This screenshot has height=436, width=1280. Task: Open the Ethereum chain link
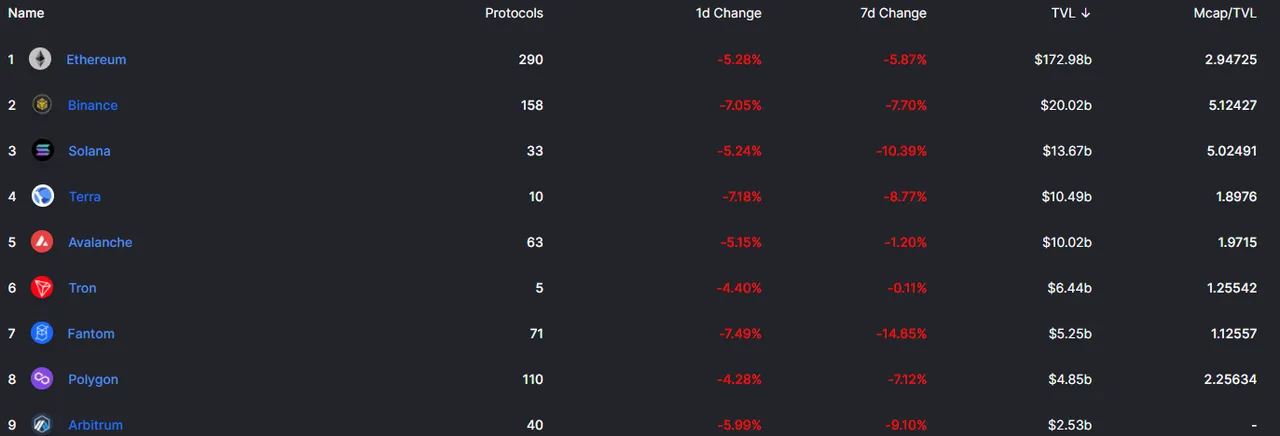pos(96,59)
